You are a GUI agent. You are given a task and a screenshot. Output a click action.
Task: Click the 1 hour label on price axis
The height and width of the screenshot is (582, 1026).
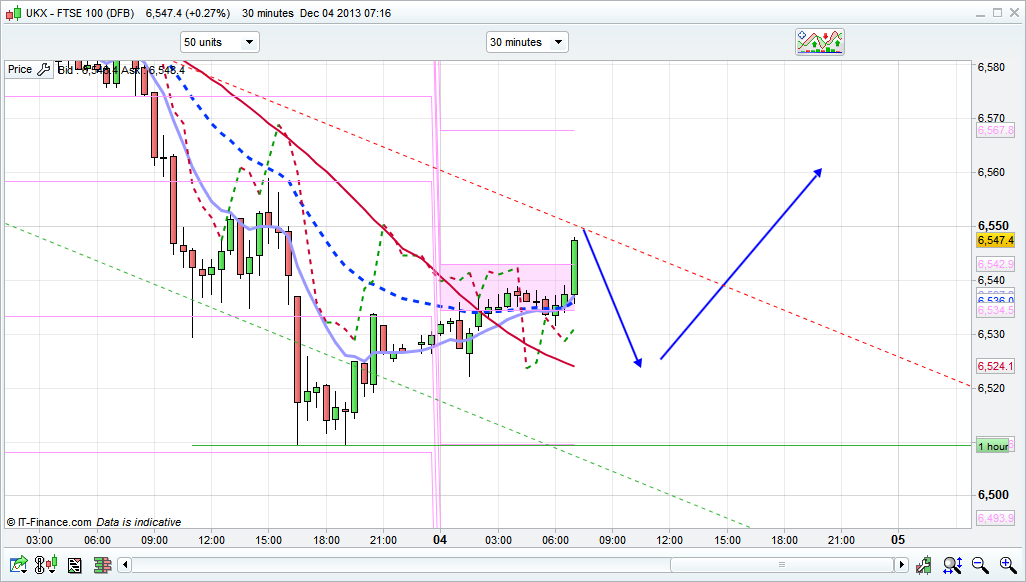(x=992, y=446)
